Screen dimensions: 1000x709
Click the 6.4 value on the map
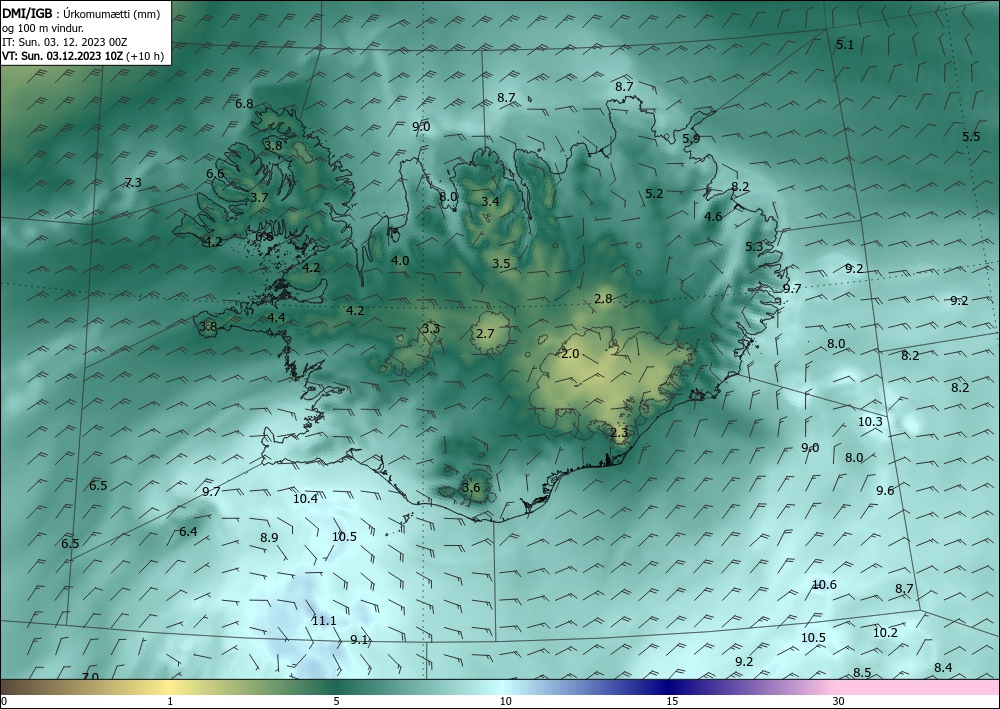point(188,532)
